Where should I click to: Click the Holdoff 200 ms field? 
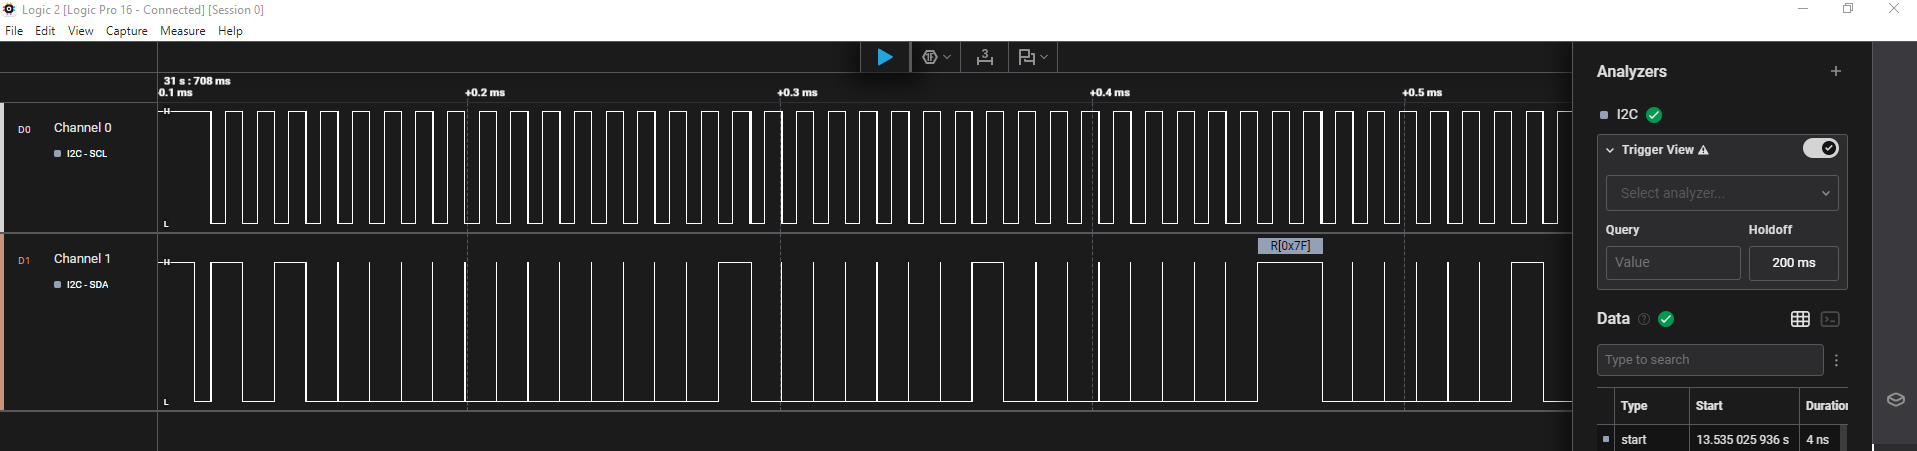[1793, 262]
